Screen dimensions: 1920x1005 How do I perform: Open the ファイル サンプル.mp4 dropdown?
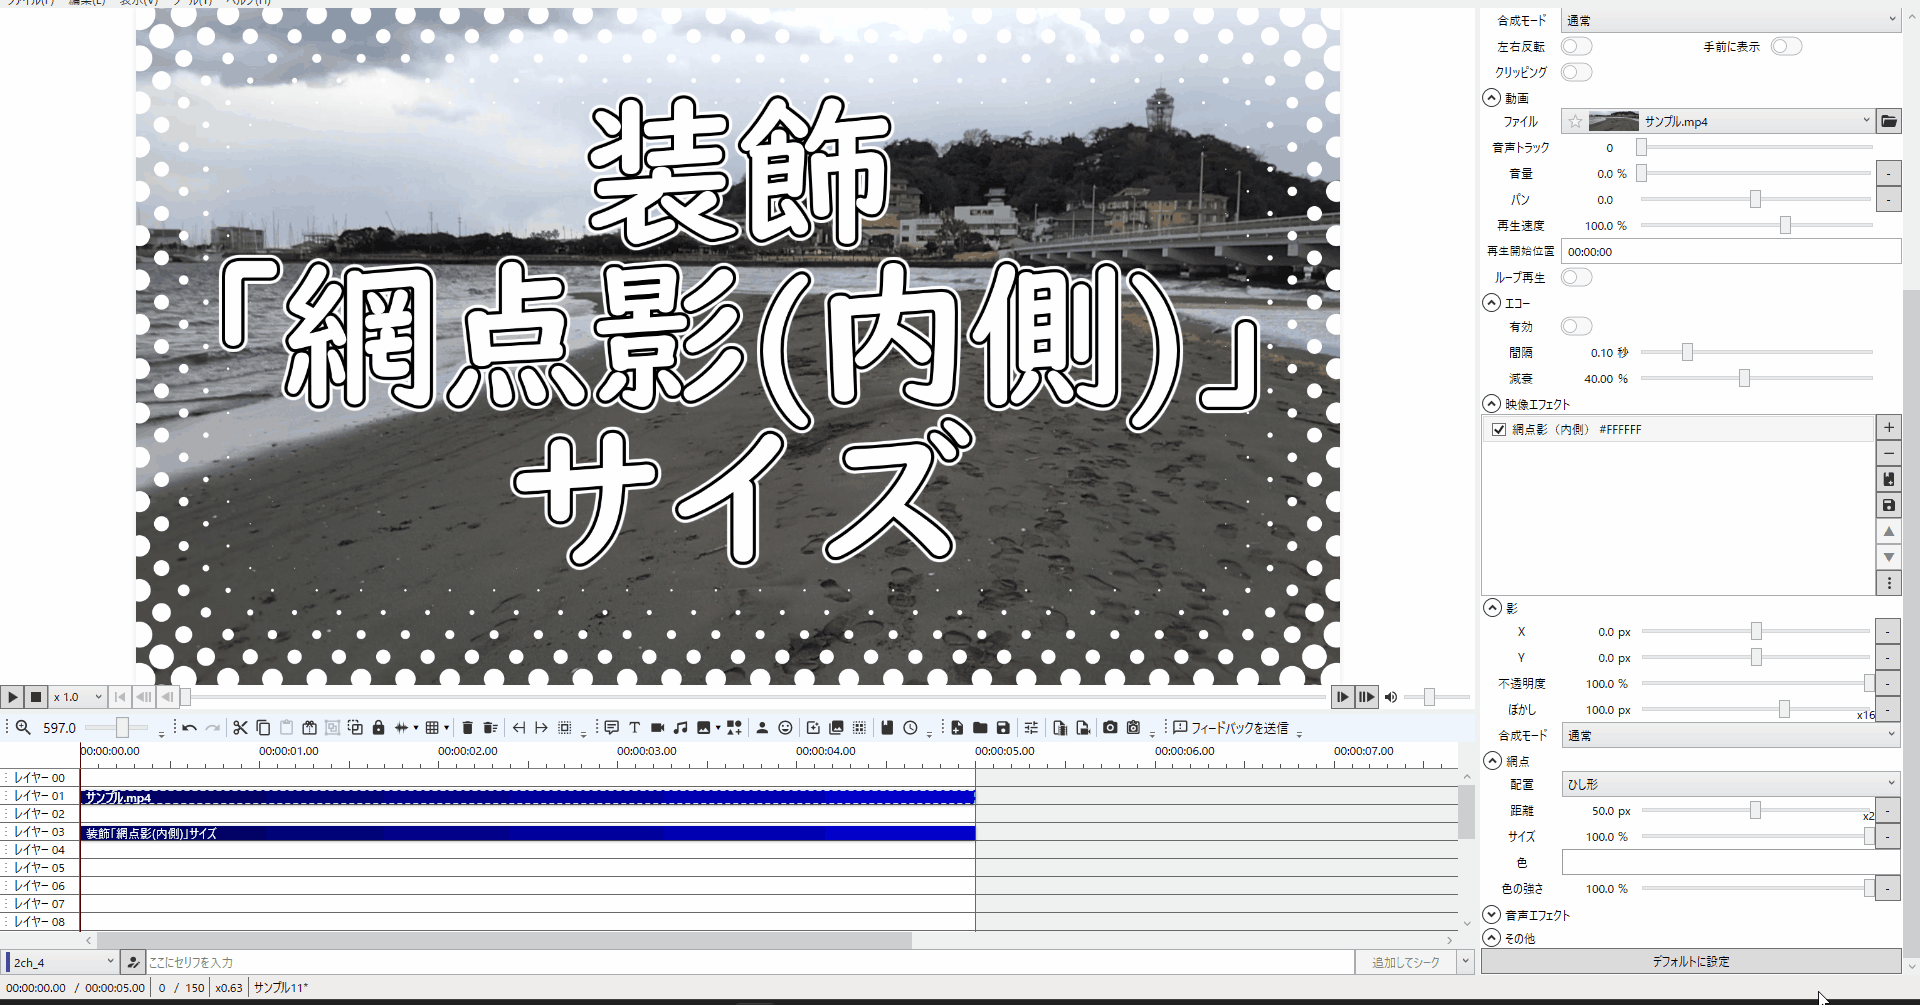click(x=1717, y=121)
